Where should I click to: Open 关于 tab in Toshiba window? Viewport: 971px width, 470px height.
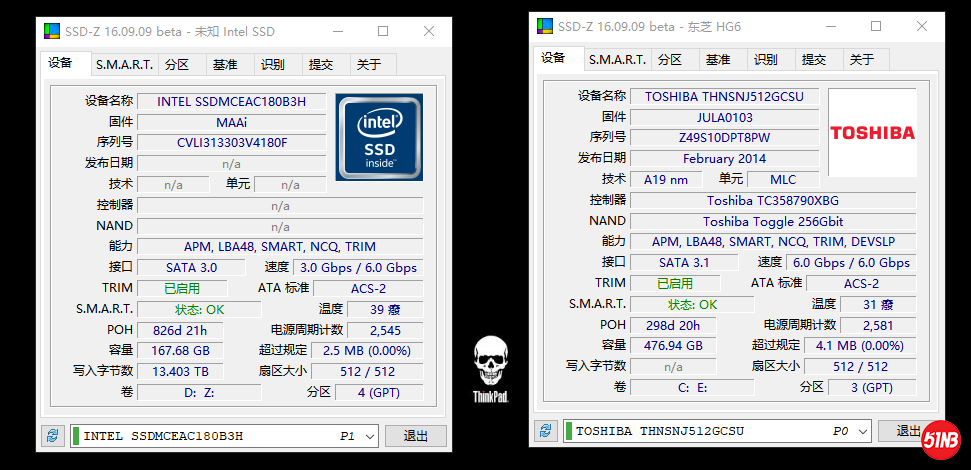pos(861,60)
